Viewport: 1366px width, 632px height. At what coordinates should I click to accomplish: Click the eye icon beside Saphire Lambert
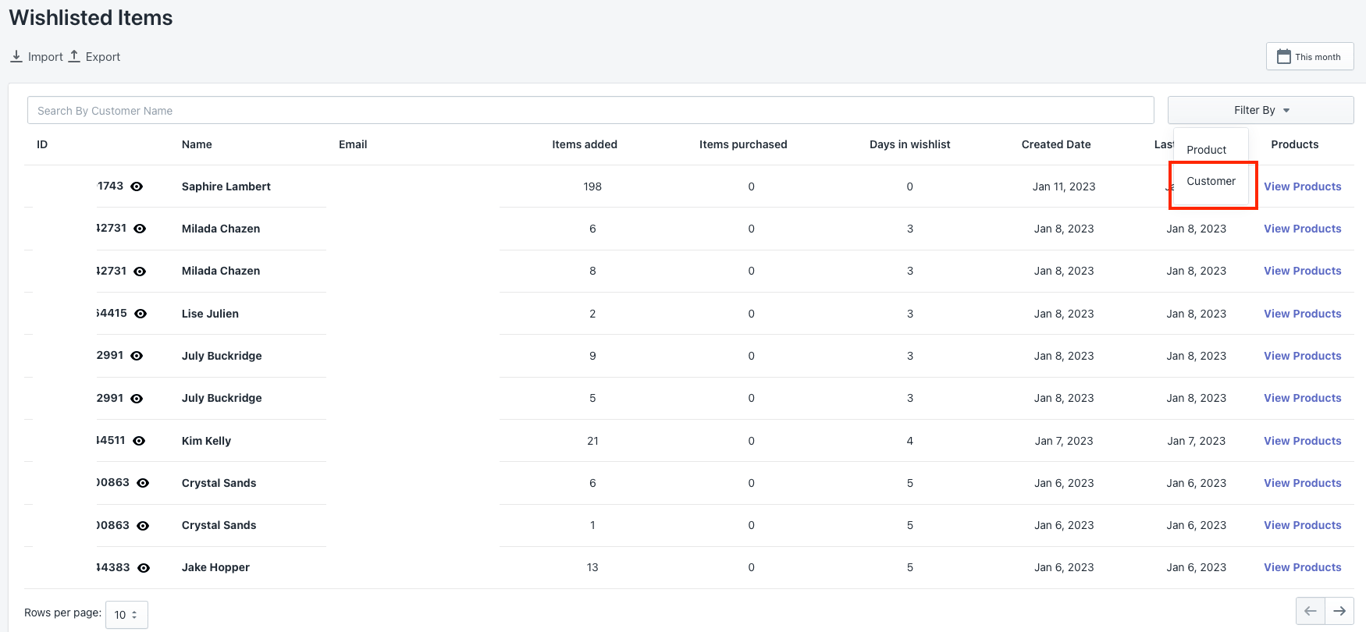pos(137,187)
